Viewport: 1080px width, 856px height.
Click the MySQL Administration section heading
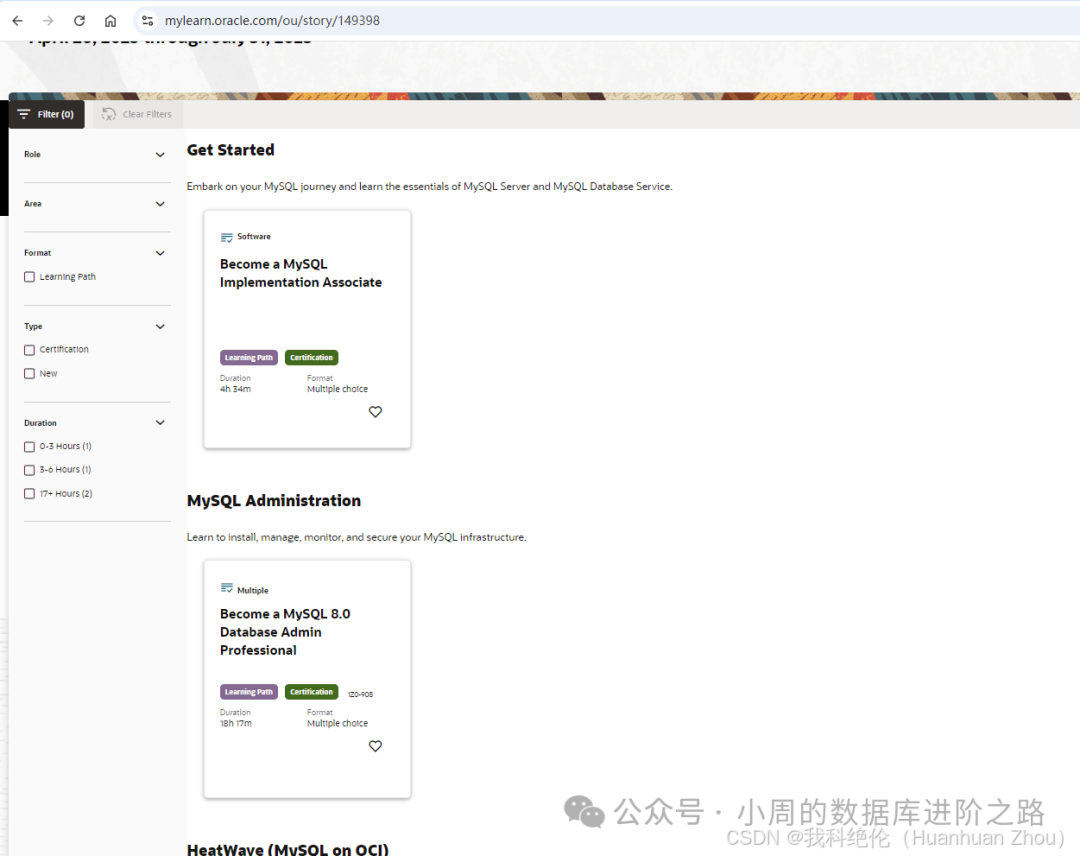[x=274, y=501]
